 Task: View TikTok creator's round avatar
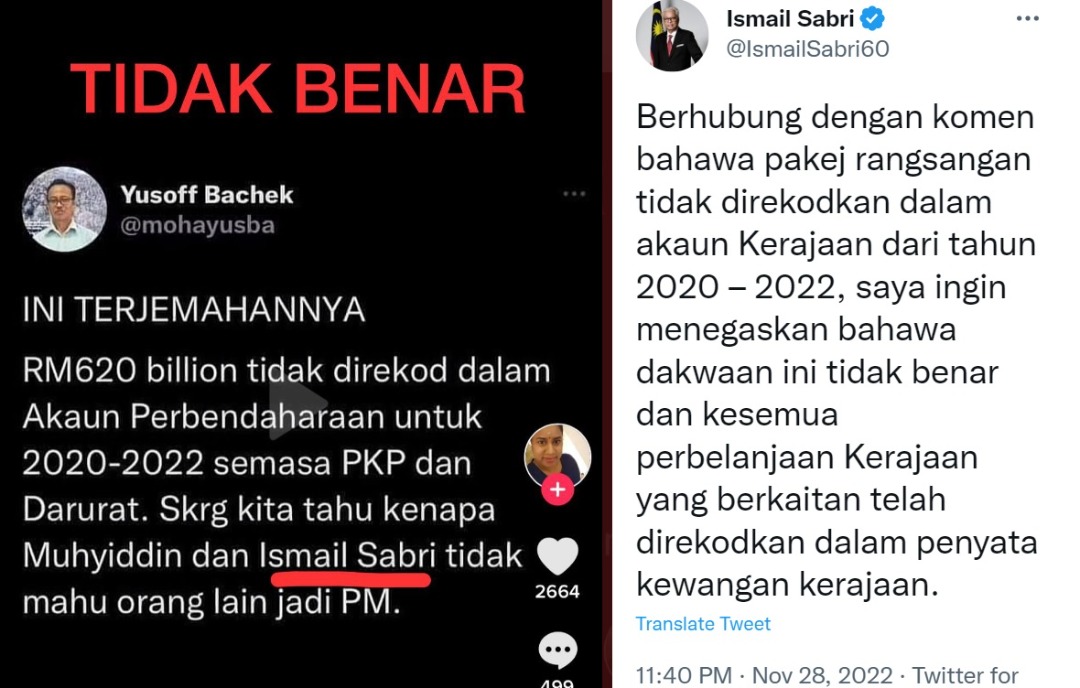(557, 456)
